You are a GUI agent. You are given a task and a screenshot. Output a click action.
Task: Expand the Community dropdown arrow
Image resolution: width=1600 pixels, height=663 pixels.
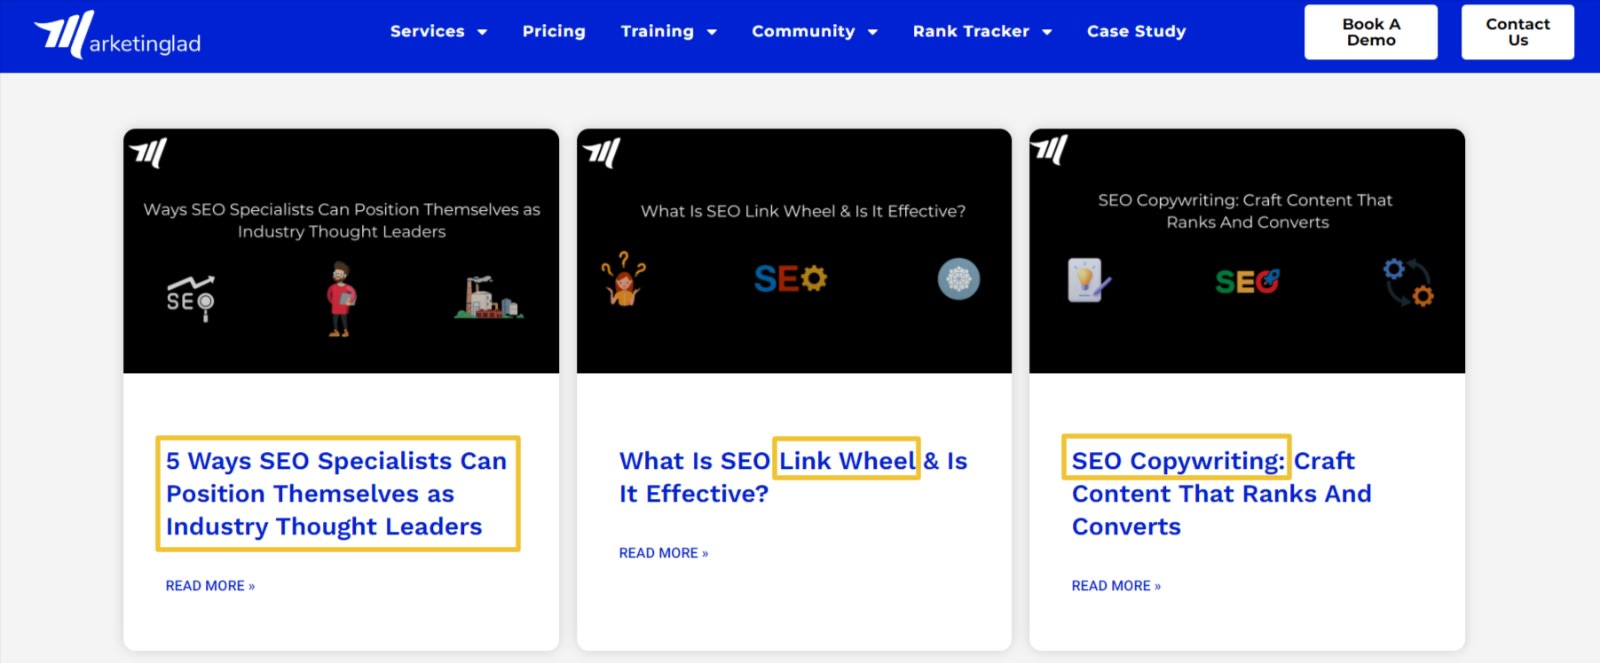coord(872,32)
